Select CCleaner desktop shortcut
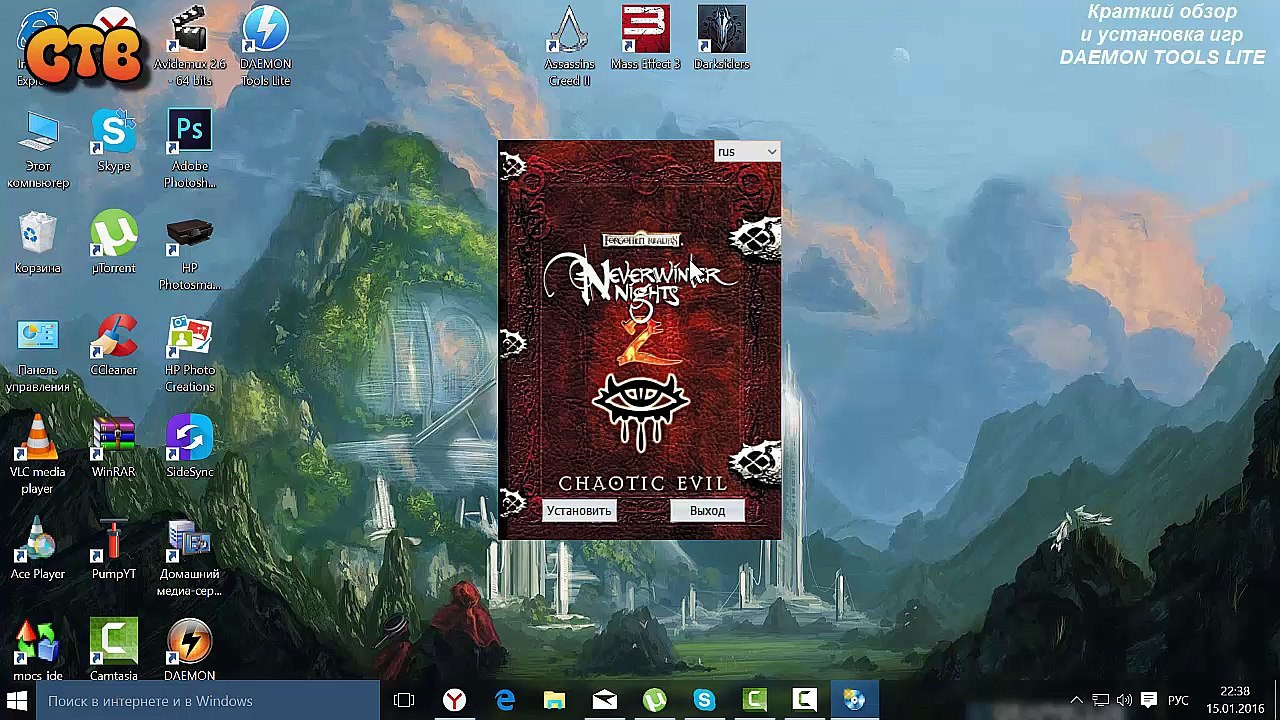 tap(114, 345)
